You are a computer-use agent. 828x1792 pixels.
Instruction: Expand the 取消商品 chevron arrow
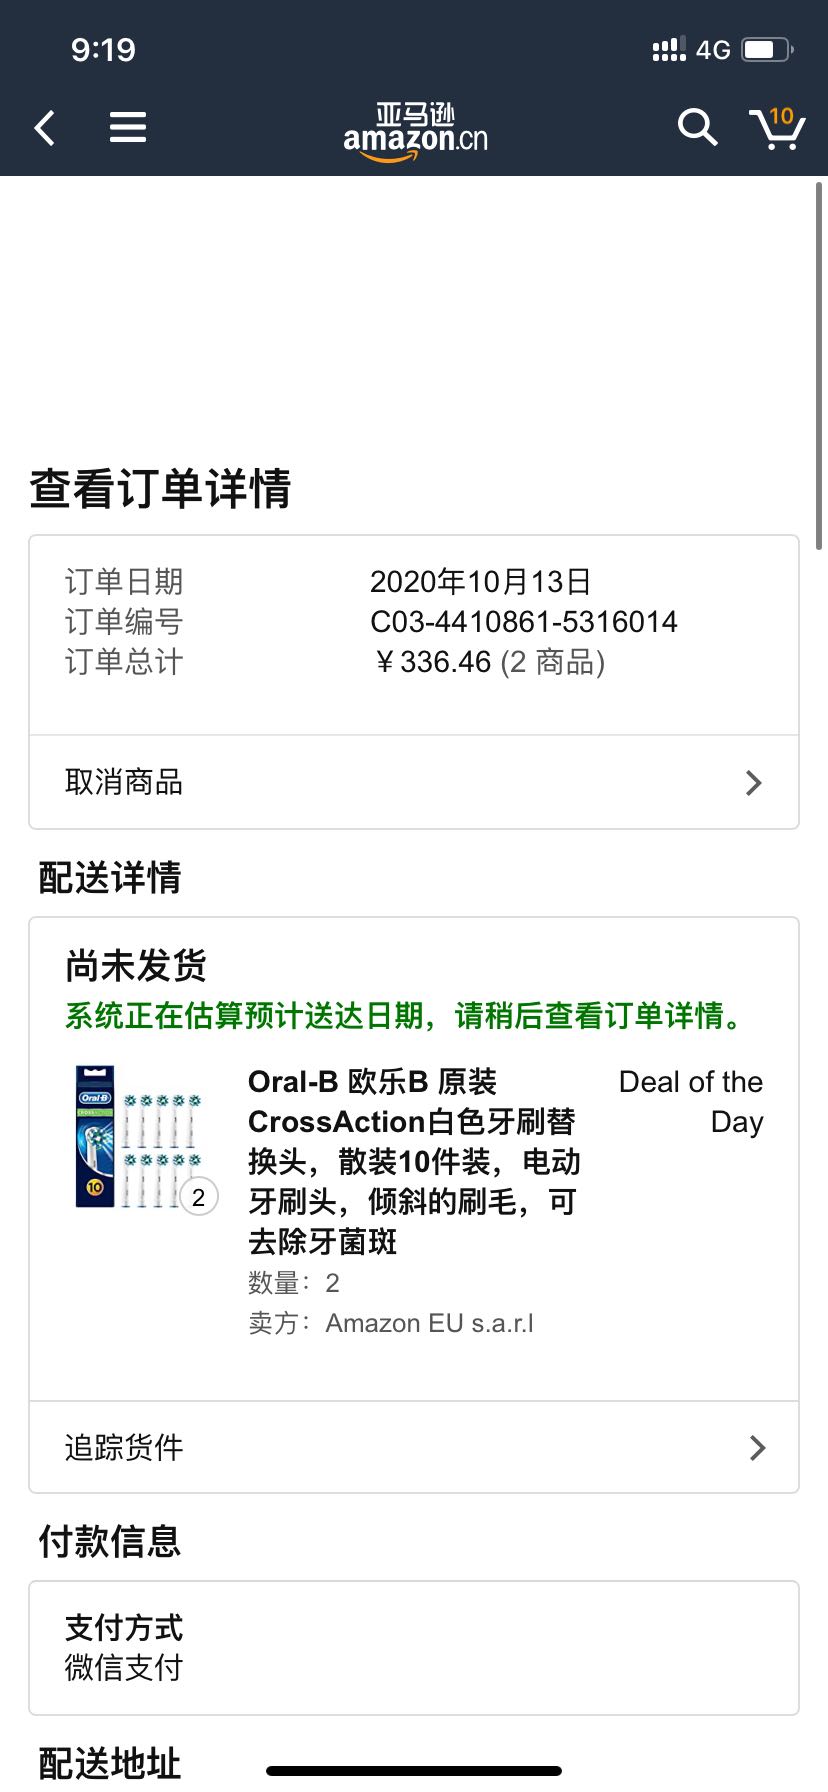click(x=754, y=782)
